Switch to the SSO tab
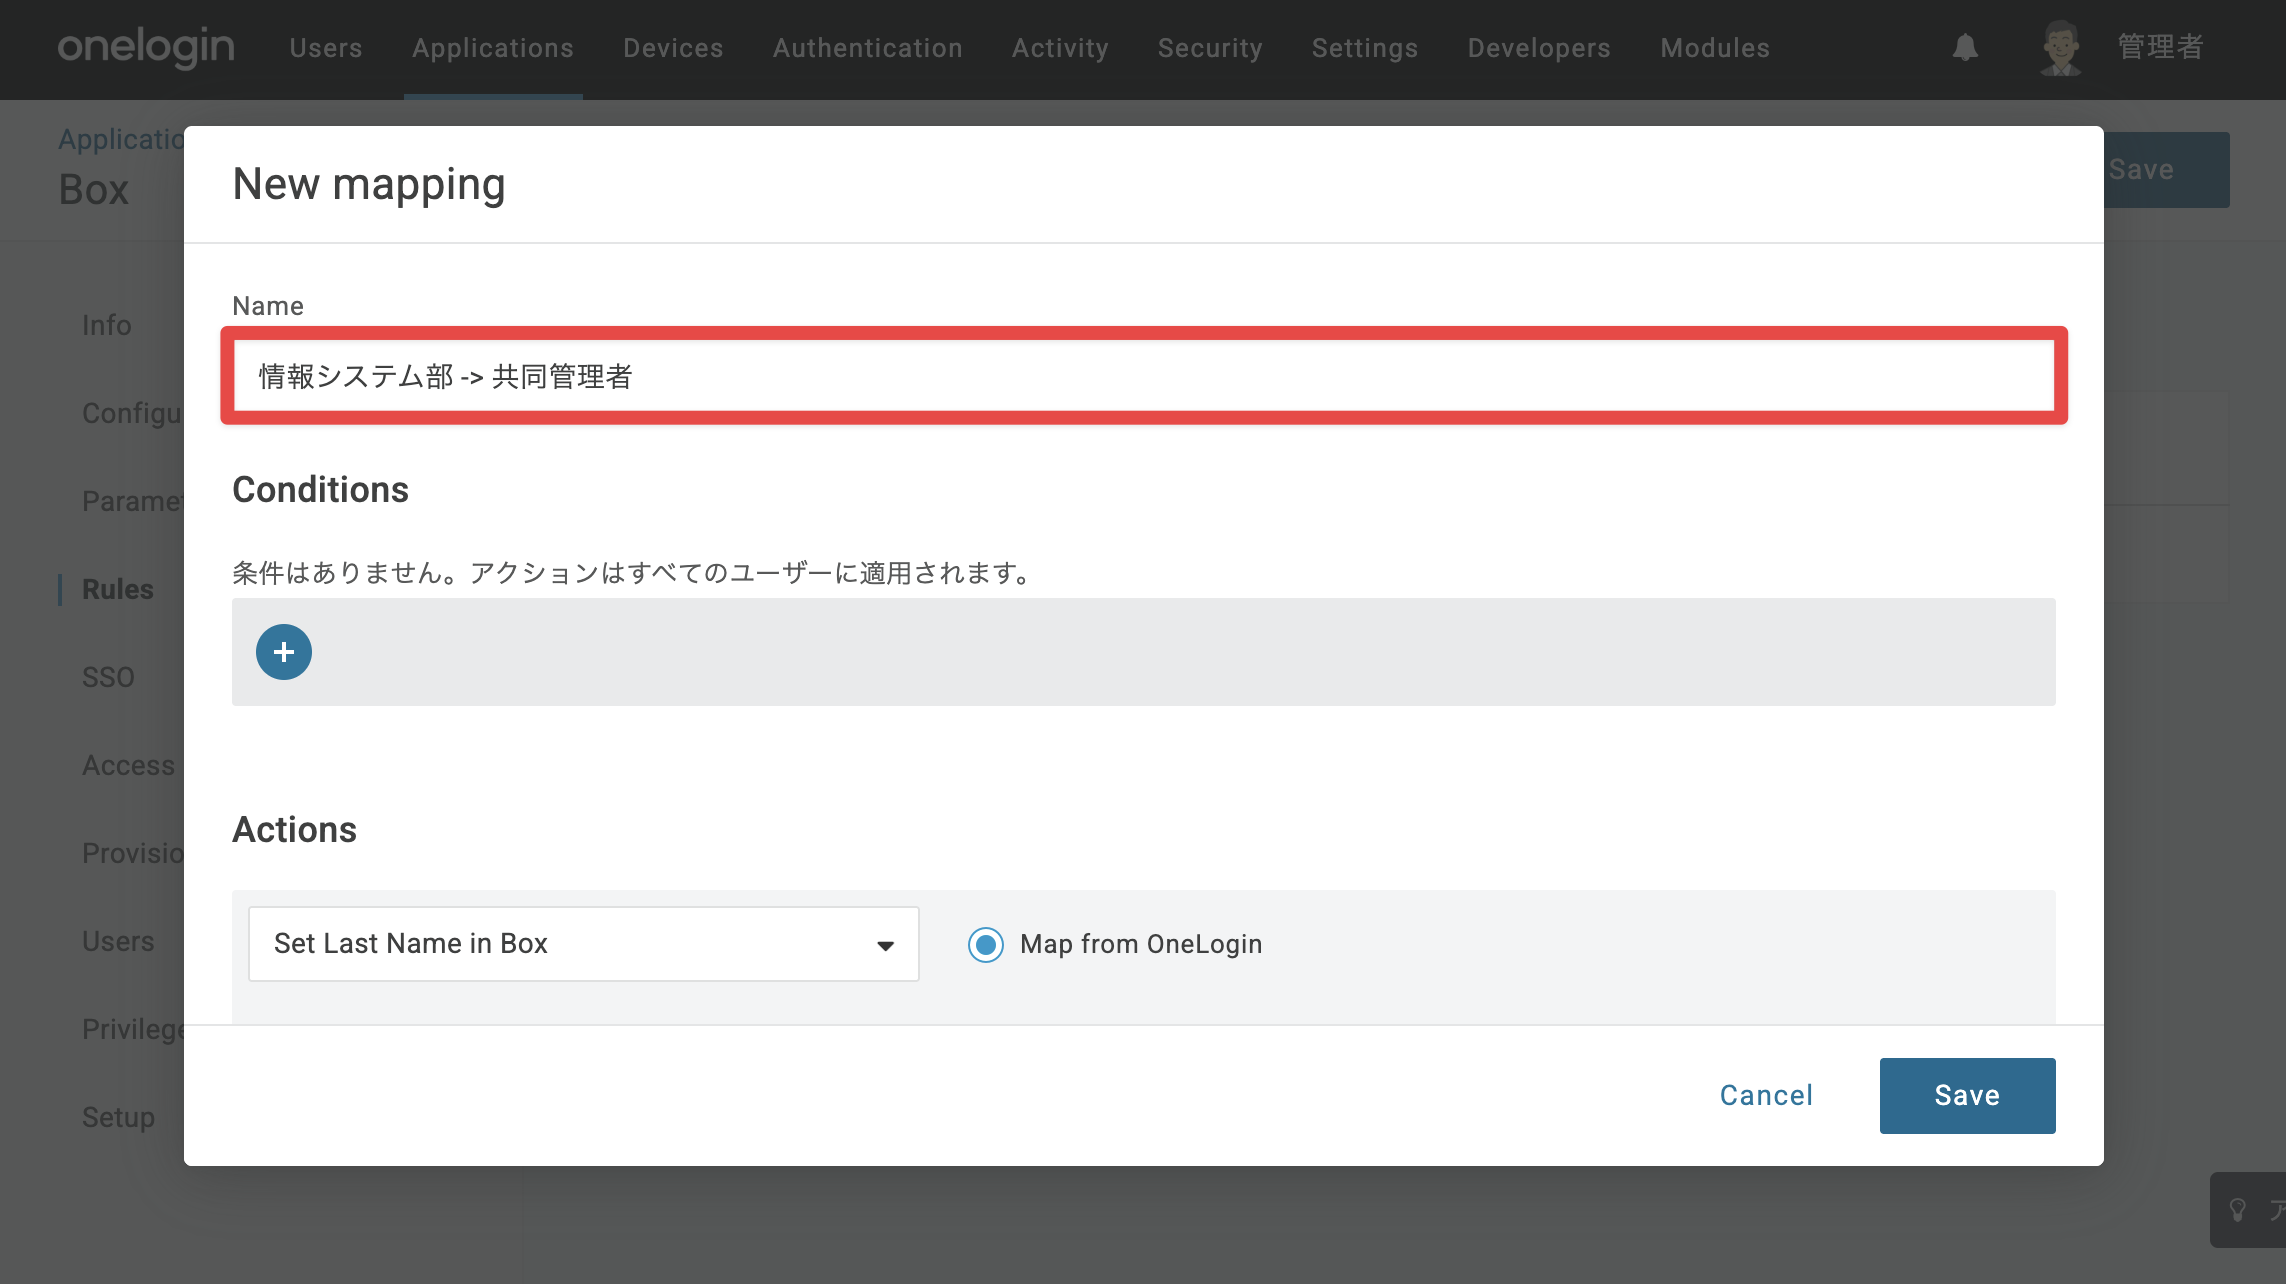 point(108,677)
